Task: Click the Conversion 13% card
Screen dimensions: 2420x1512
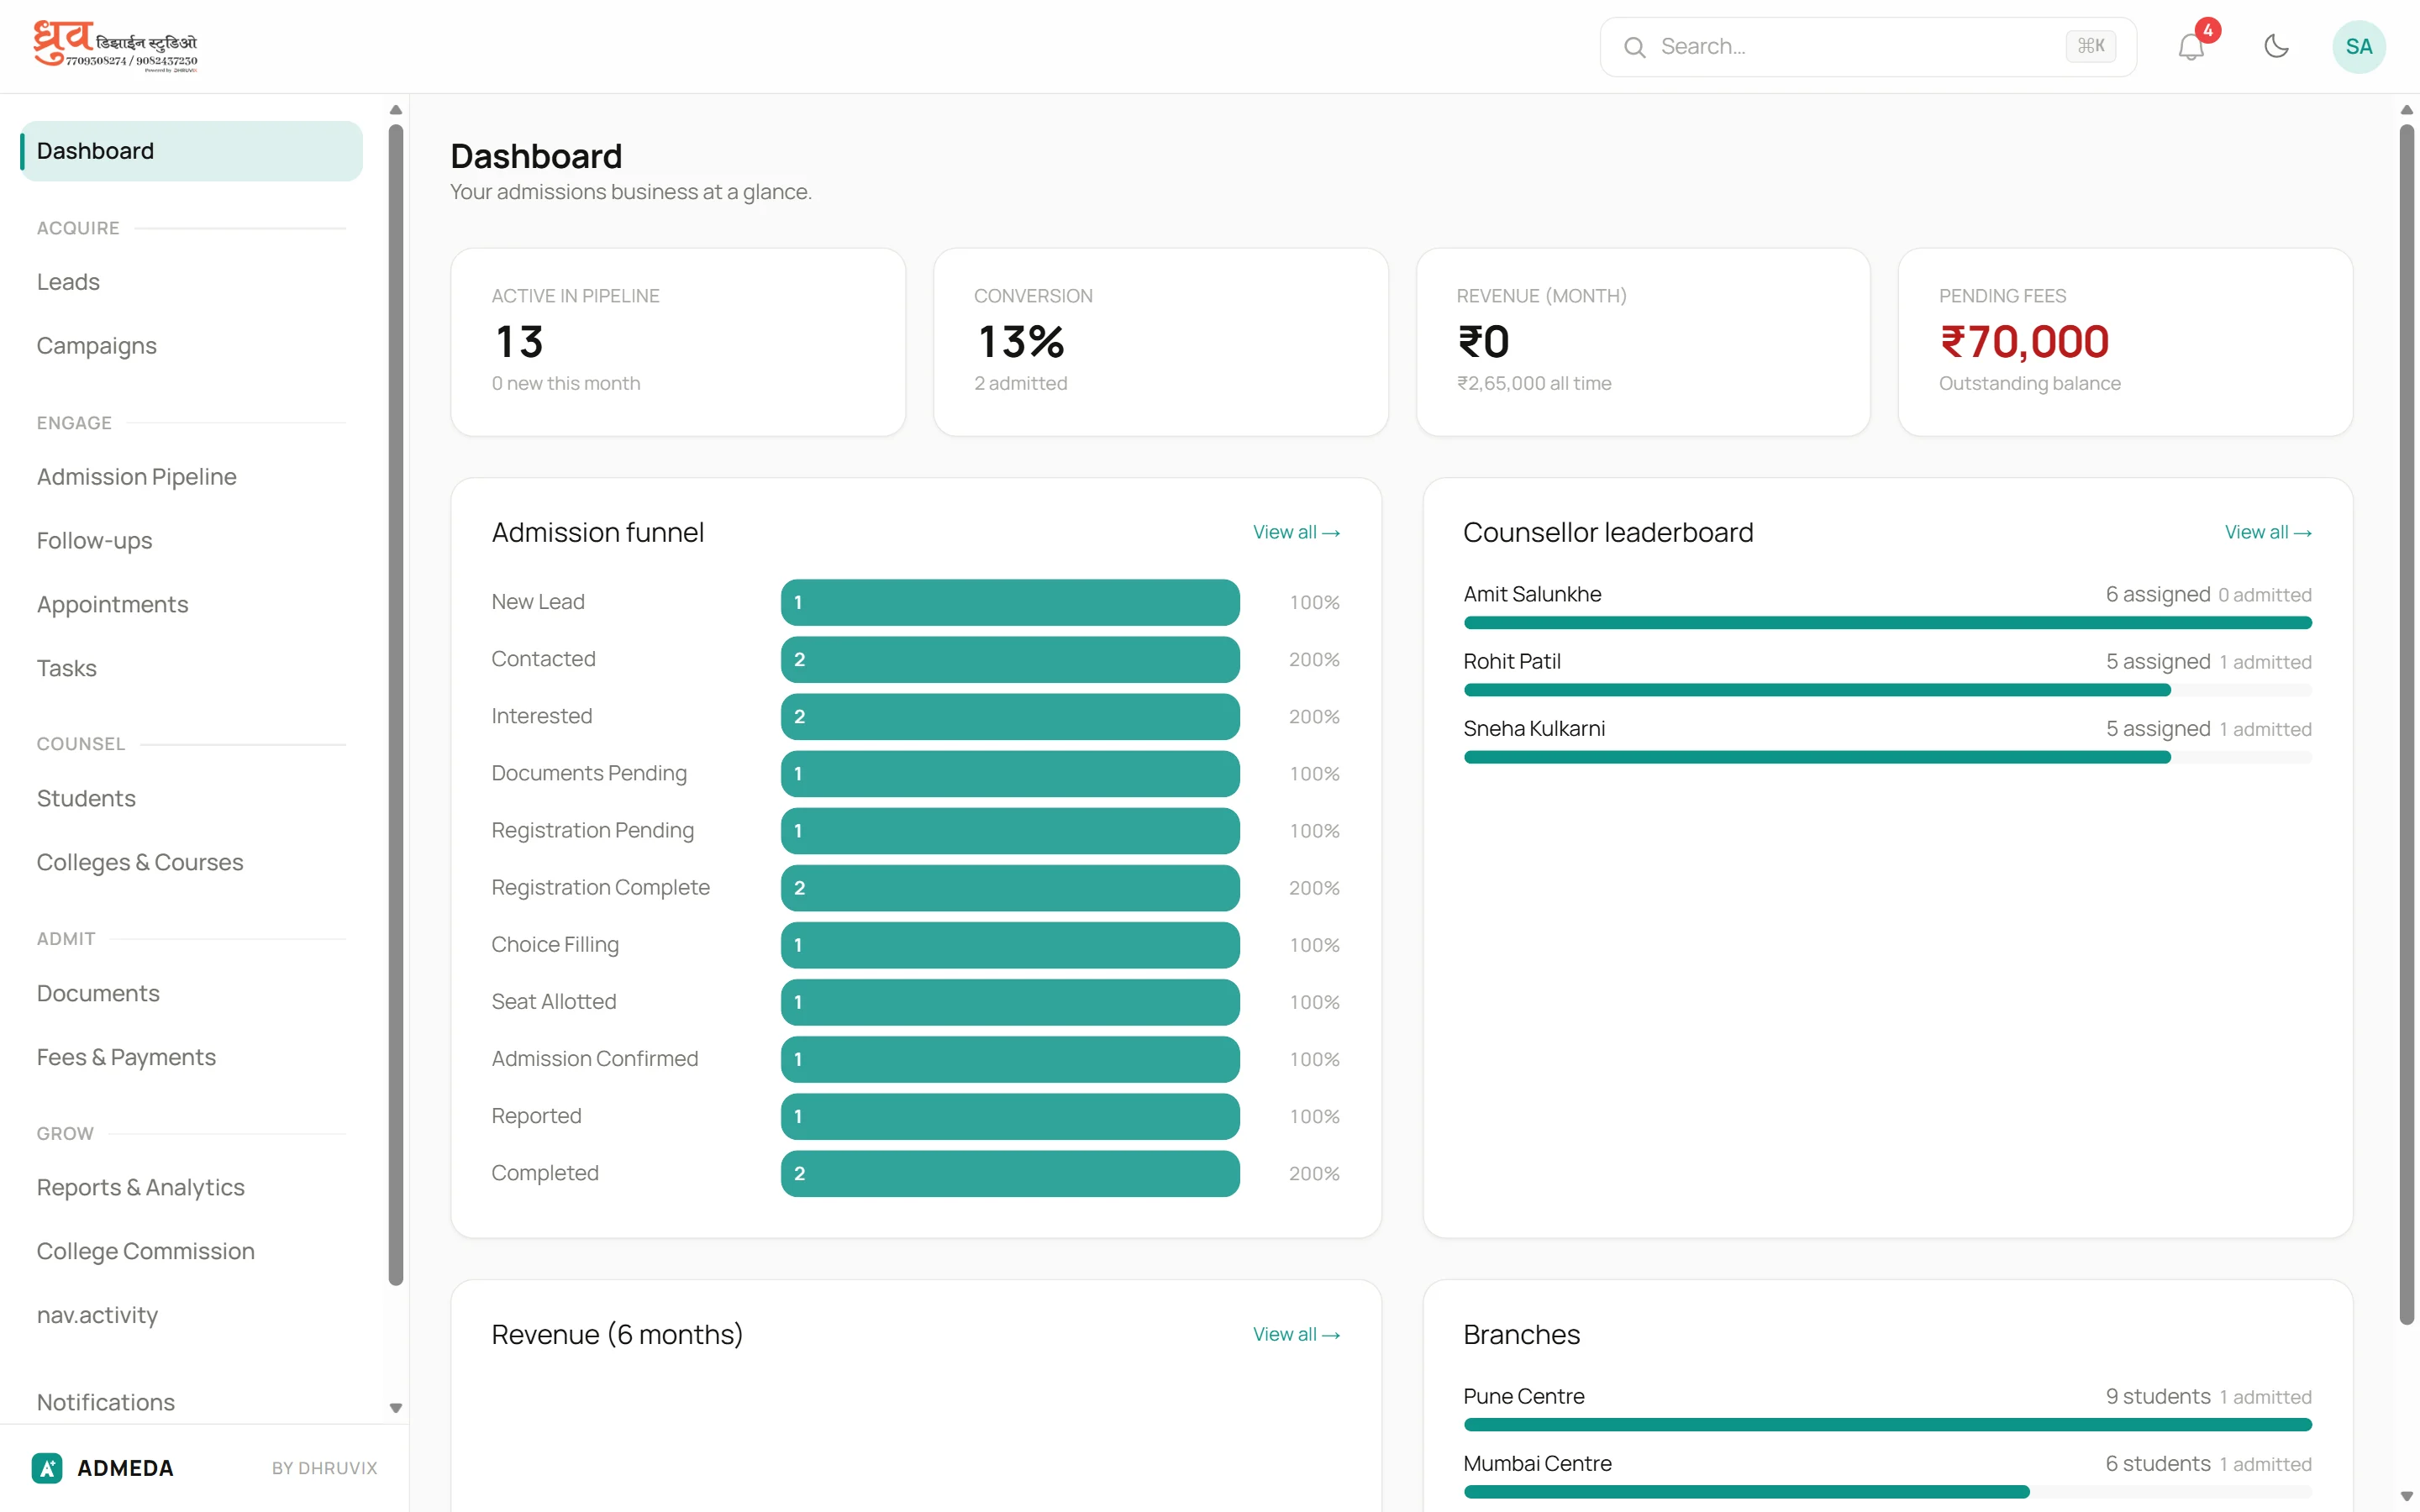Action: pyautogui.click(x=1160, y=342)
